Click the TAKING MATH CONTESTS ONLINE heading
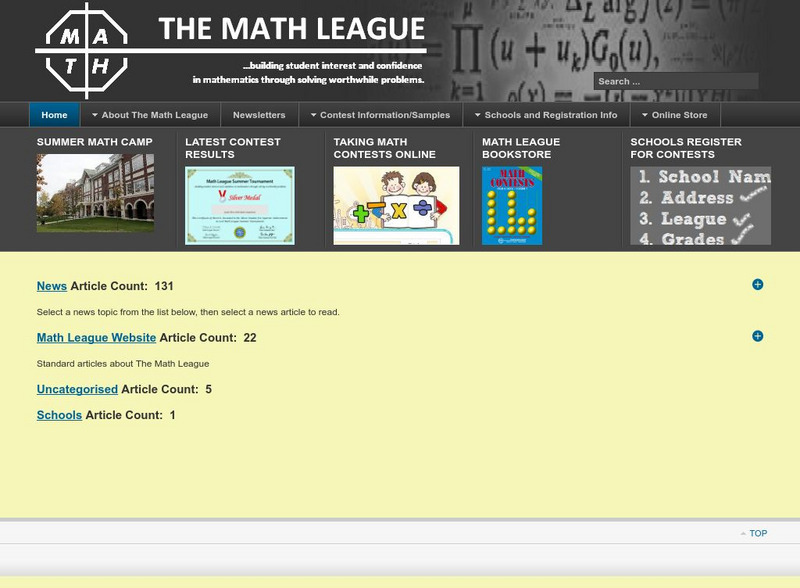 [x=385, y=148]
